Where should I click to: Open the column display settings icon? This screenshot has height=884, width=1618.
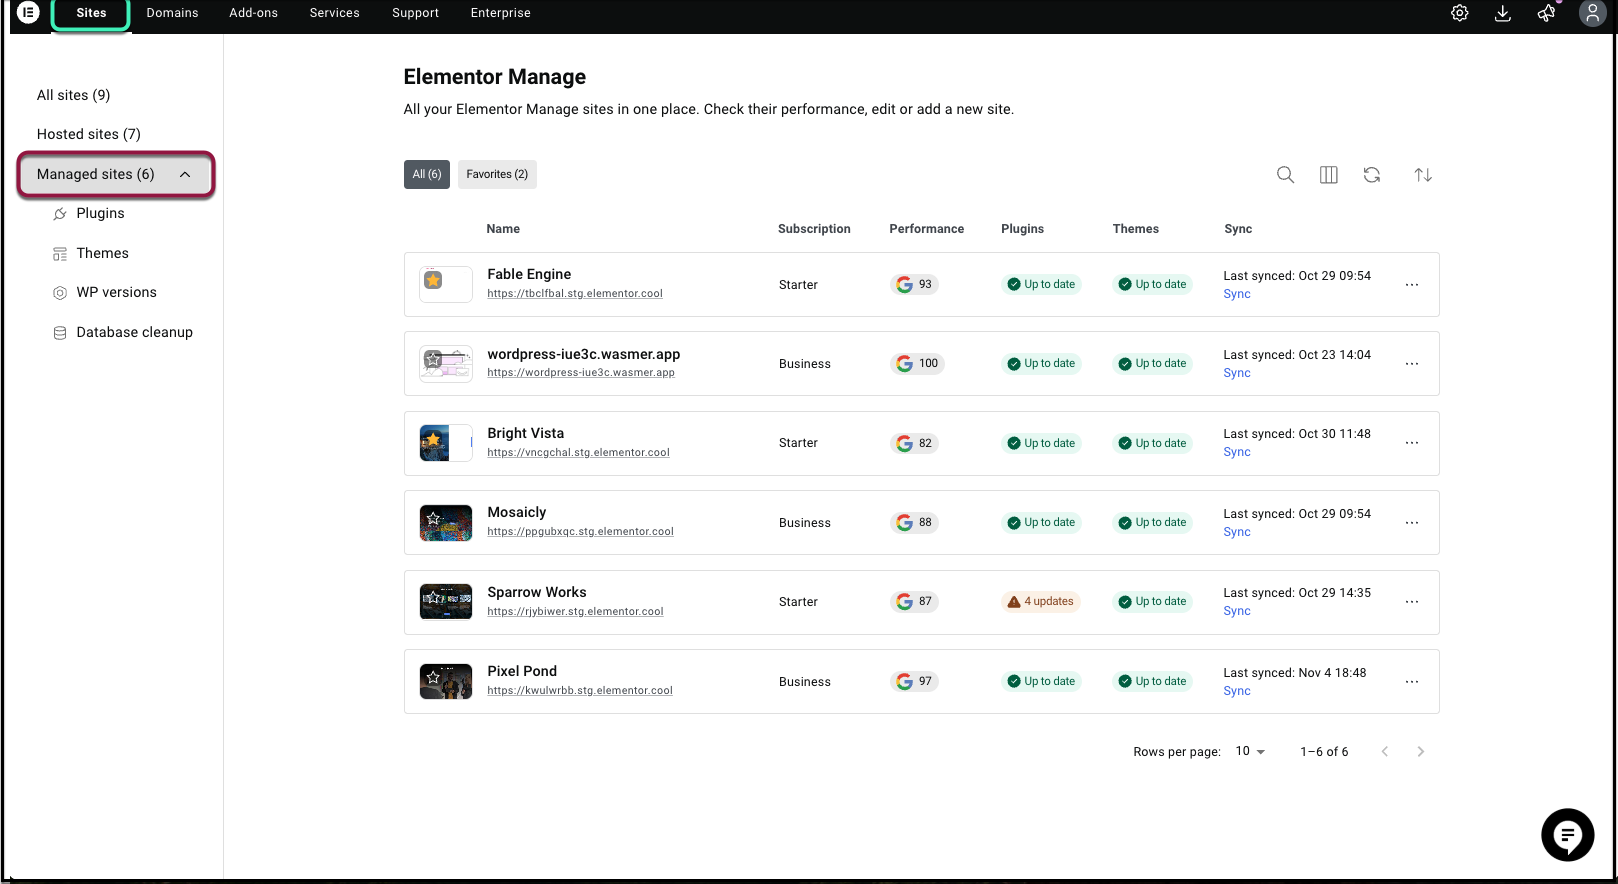click(x=1328, y=175)
